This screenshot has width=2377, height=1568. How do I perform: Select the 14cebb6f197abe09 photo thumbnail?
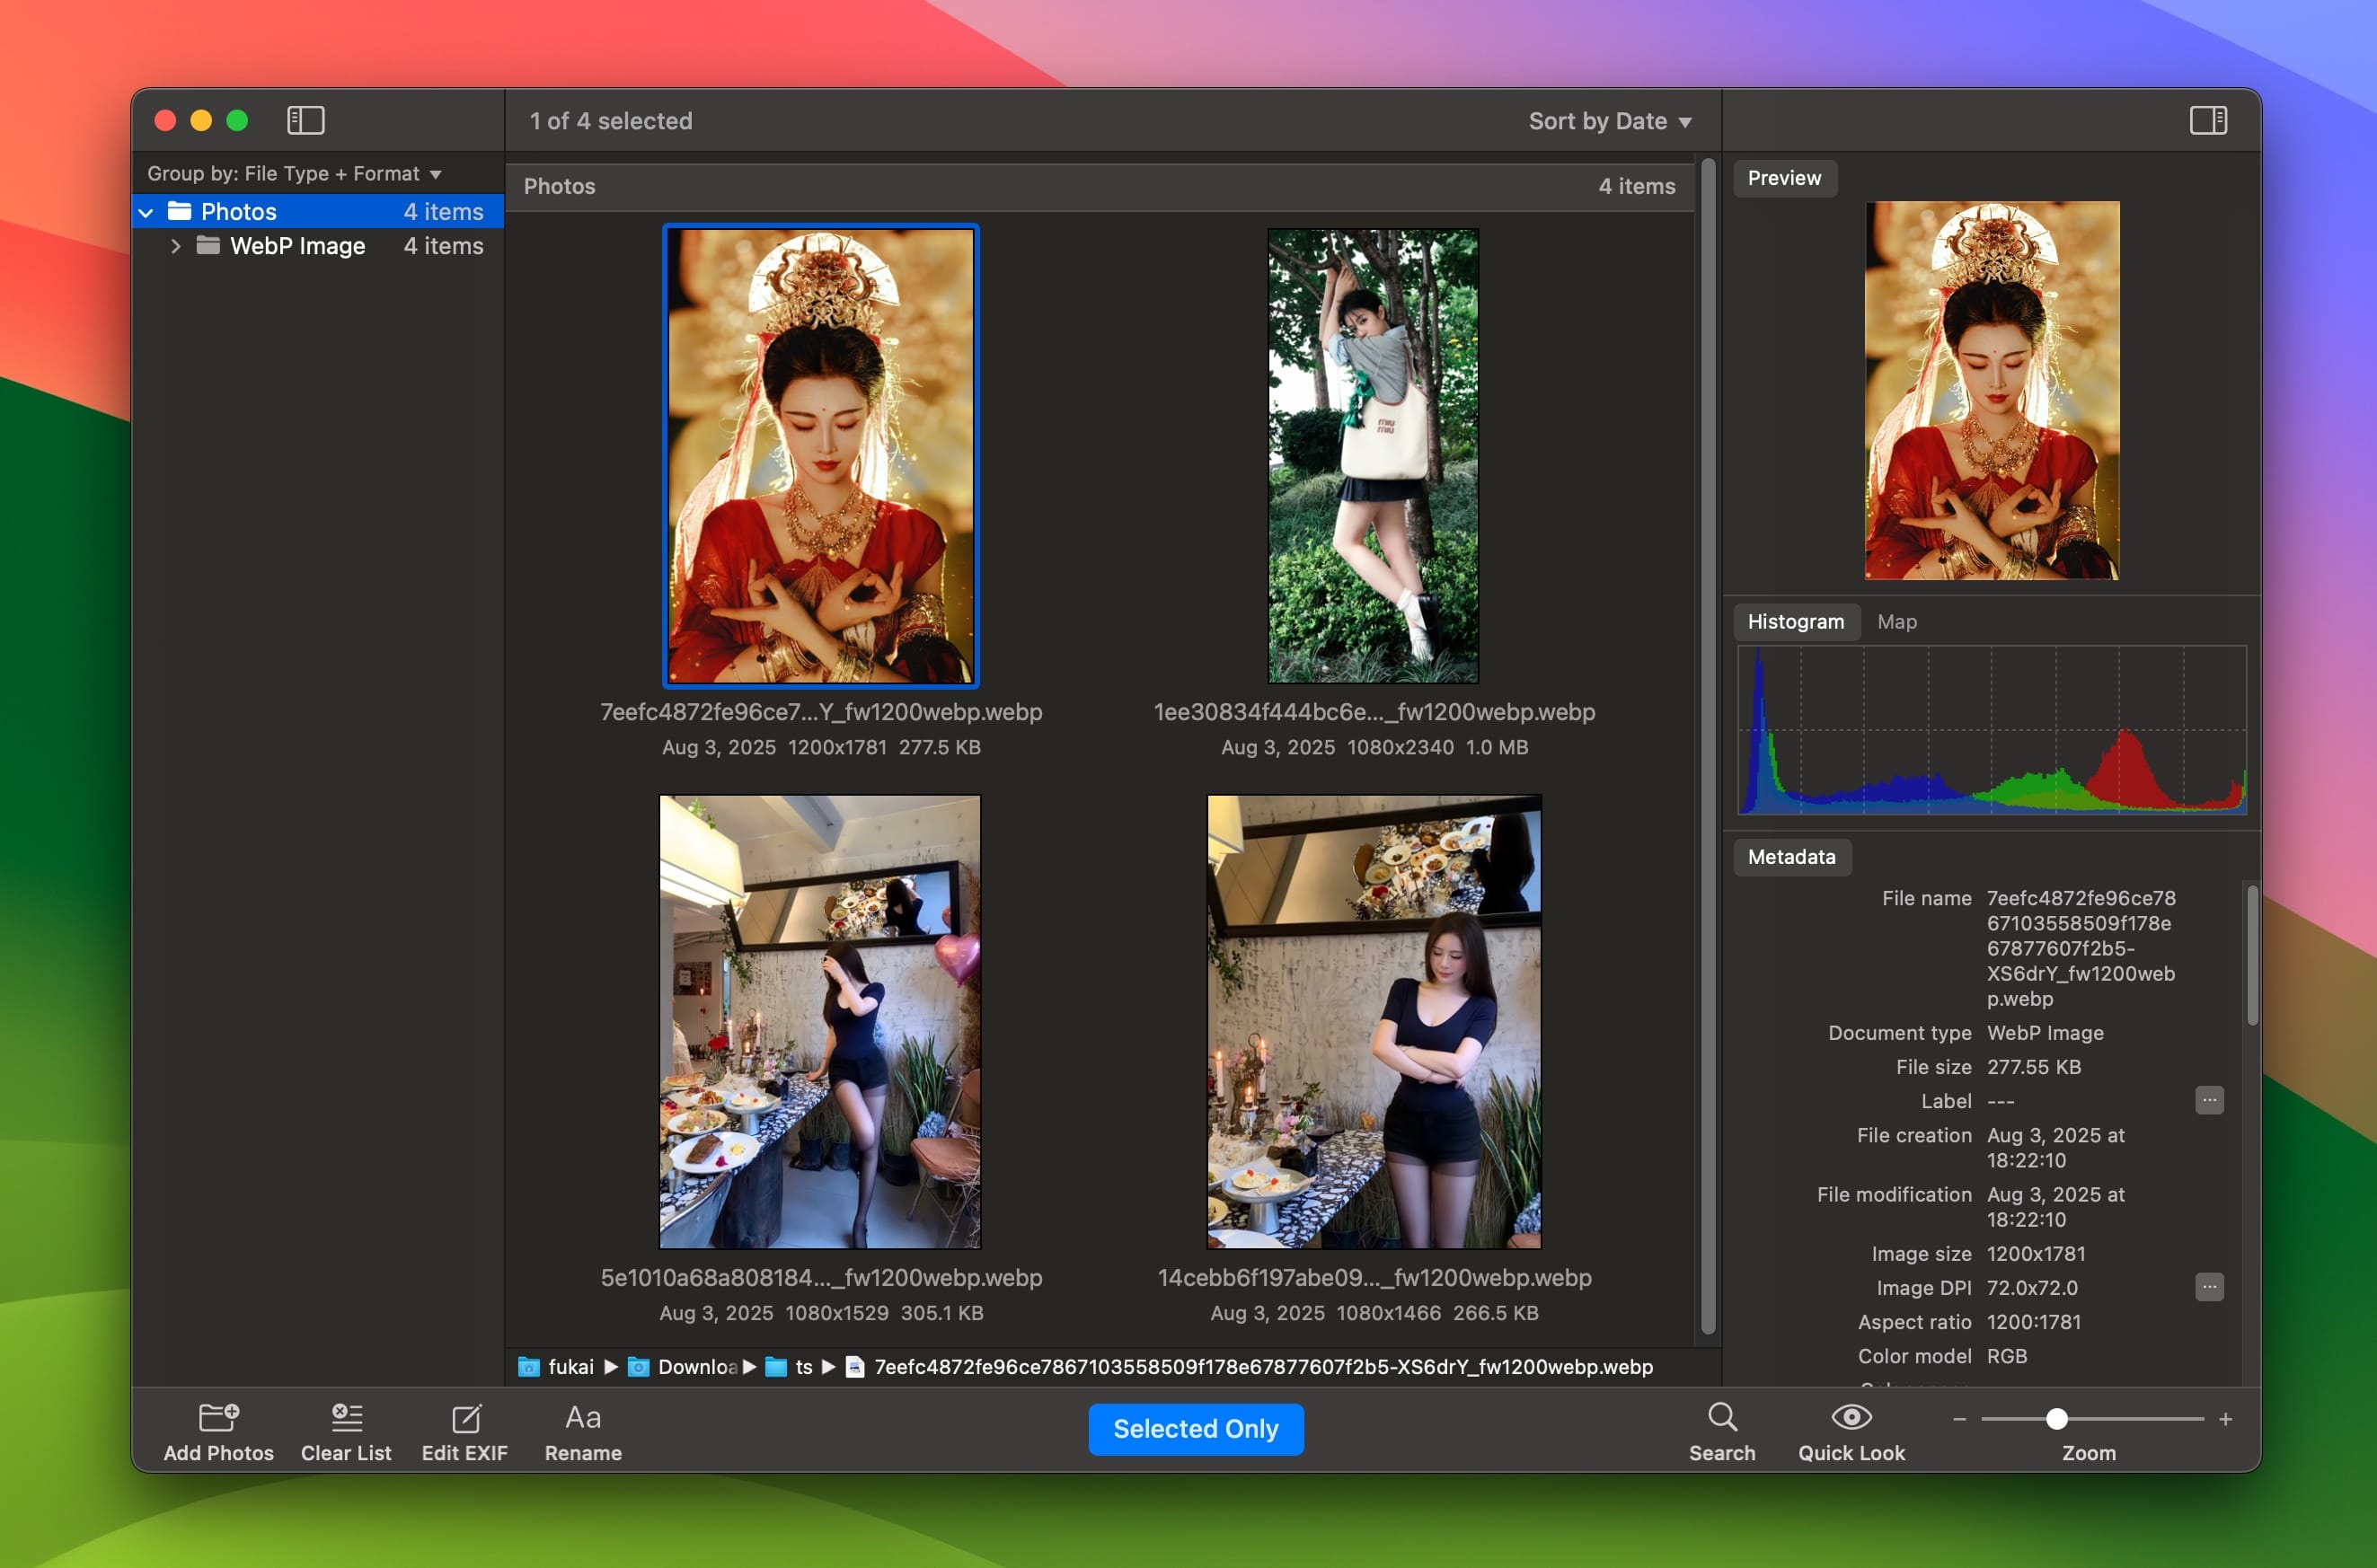point(1373,1021)
